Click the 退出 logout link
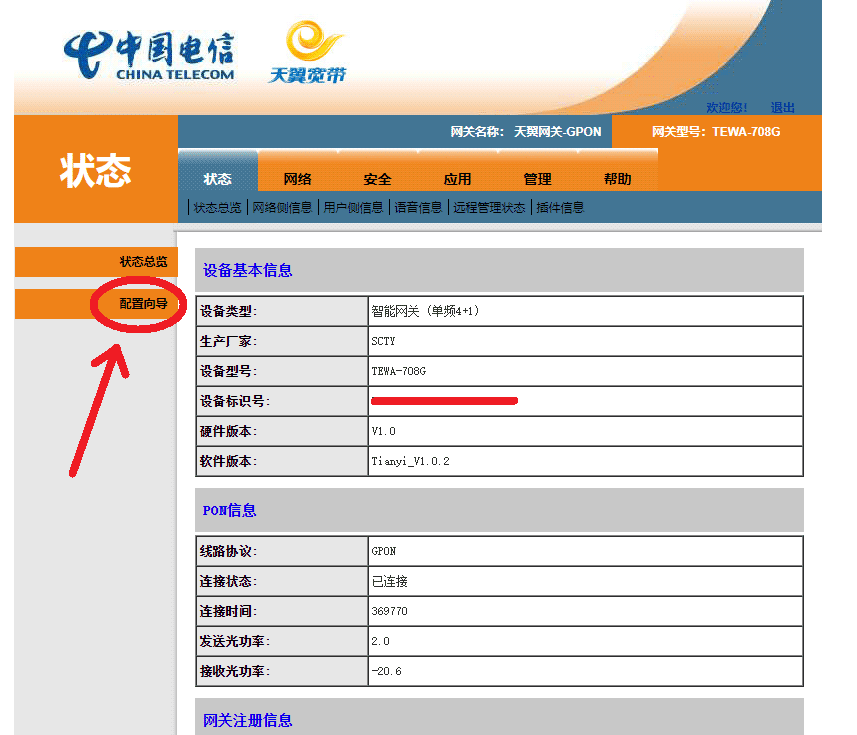The height and width of the screenshot is (735, 857). point(782,108)
